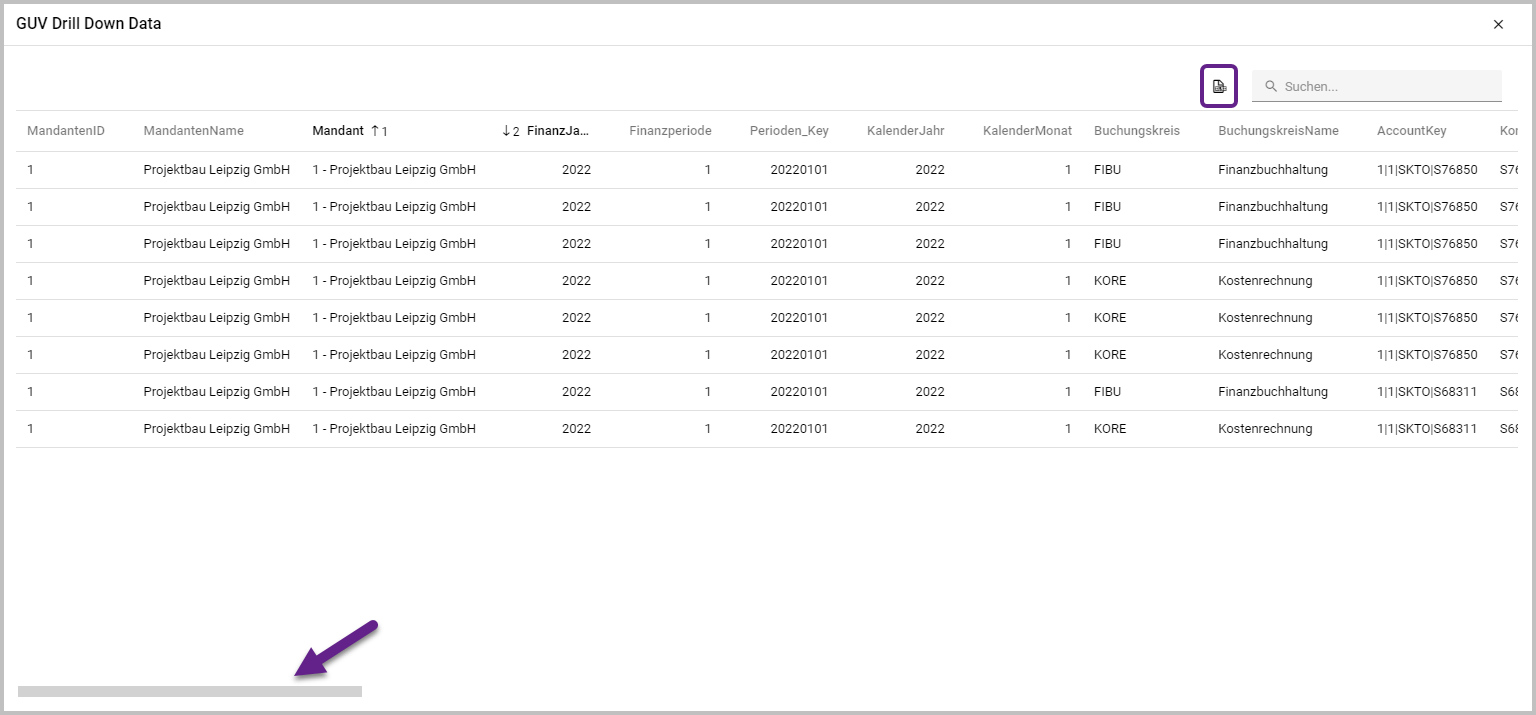Click the KalenderMonat column header
Image resolution: width=1536 pixels, height=715 pixels.
(x=1027, y=131)
